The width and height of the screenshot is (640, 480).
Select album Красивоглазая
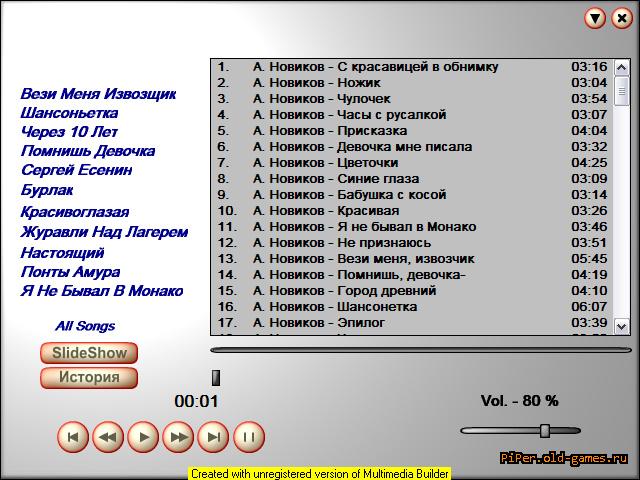pos(75,212)
